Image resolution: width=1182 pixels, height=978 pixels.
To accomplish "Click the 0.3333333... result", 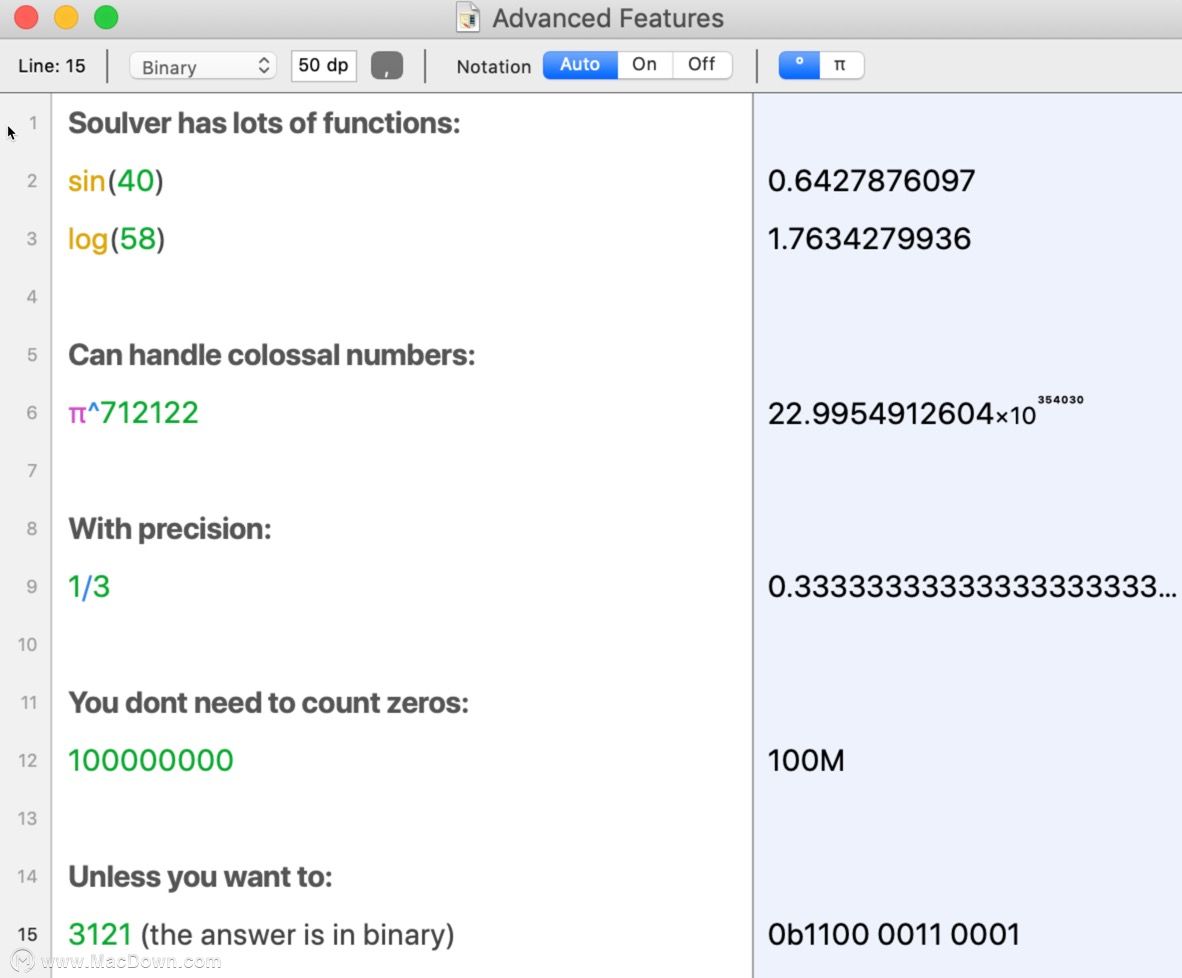I will tap(972, 587).
